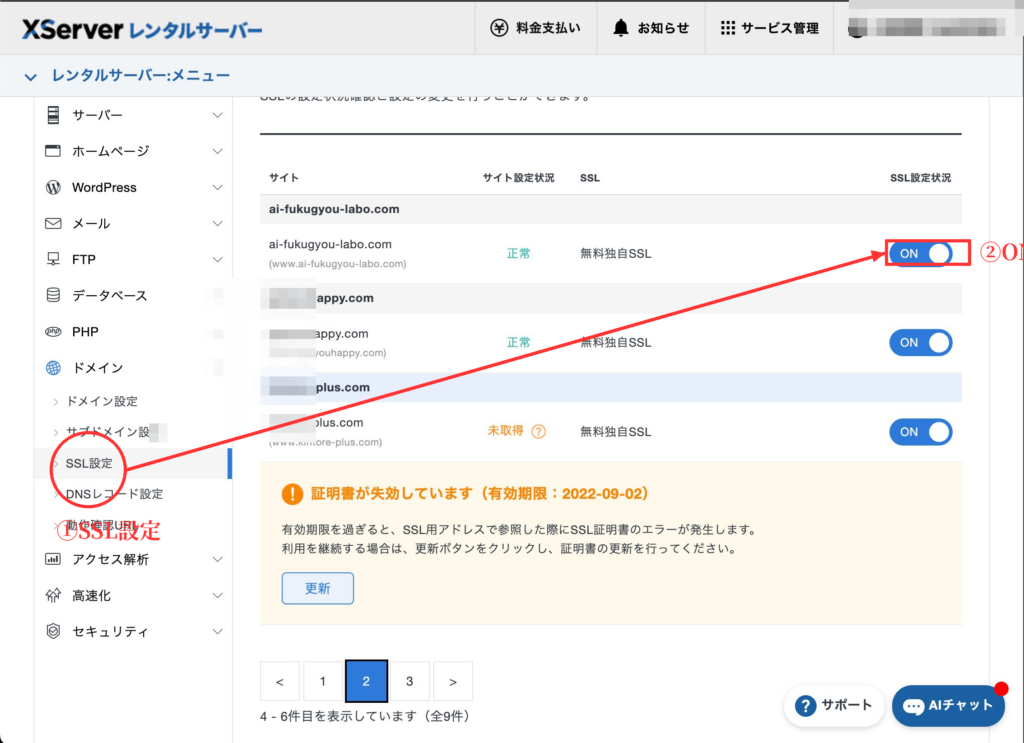Click the XServer logo

point(142,30)
